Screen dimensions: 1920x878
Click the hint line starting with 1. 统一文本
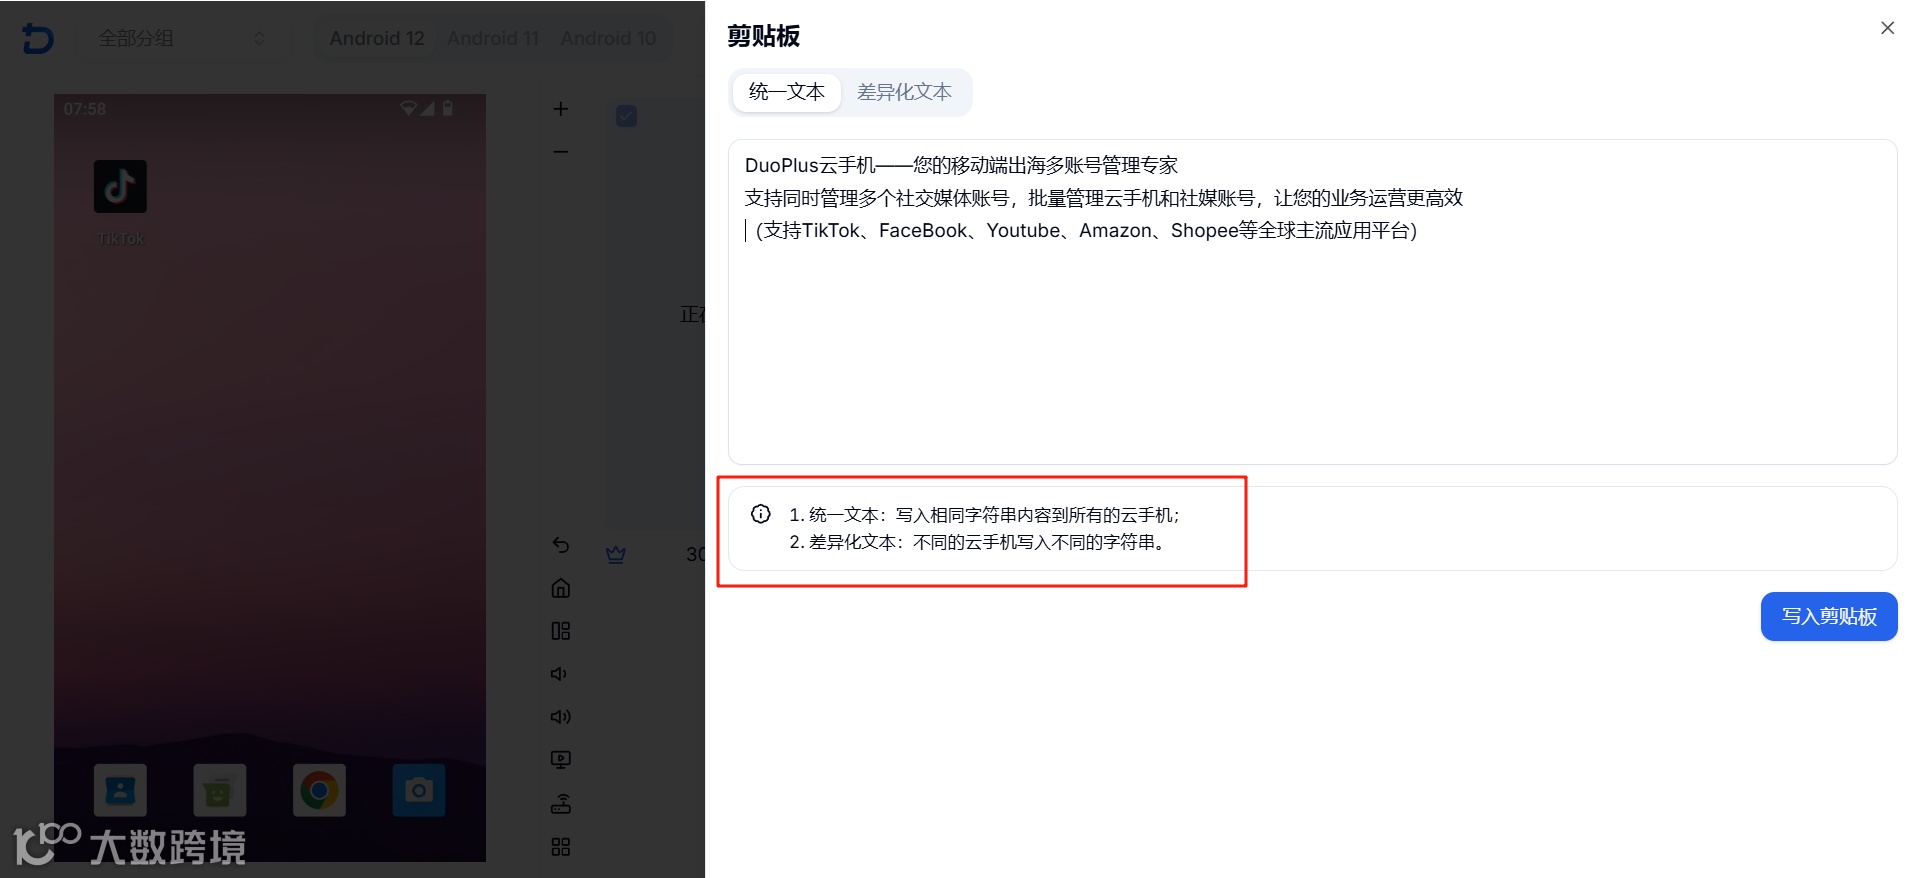point(985,515)
